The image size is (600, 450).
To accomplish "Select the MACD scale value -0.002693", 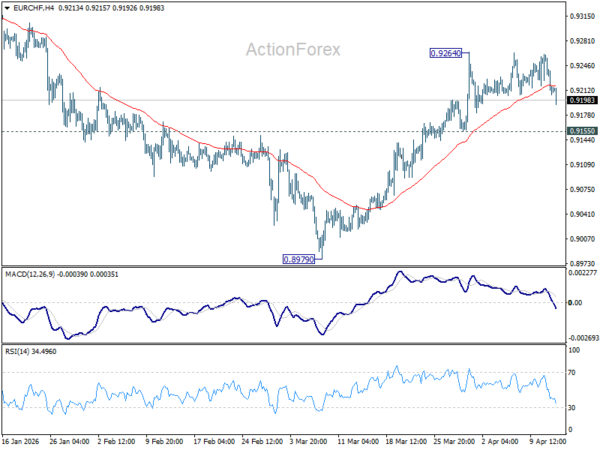I will [582, 338].
